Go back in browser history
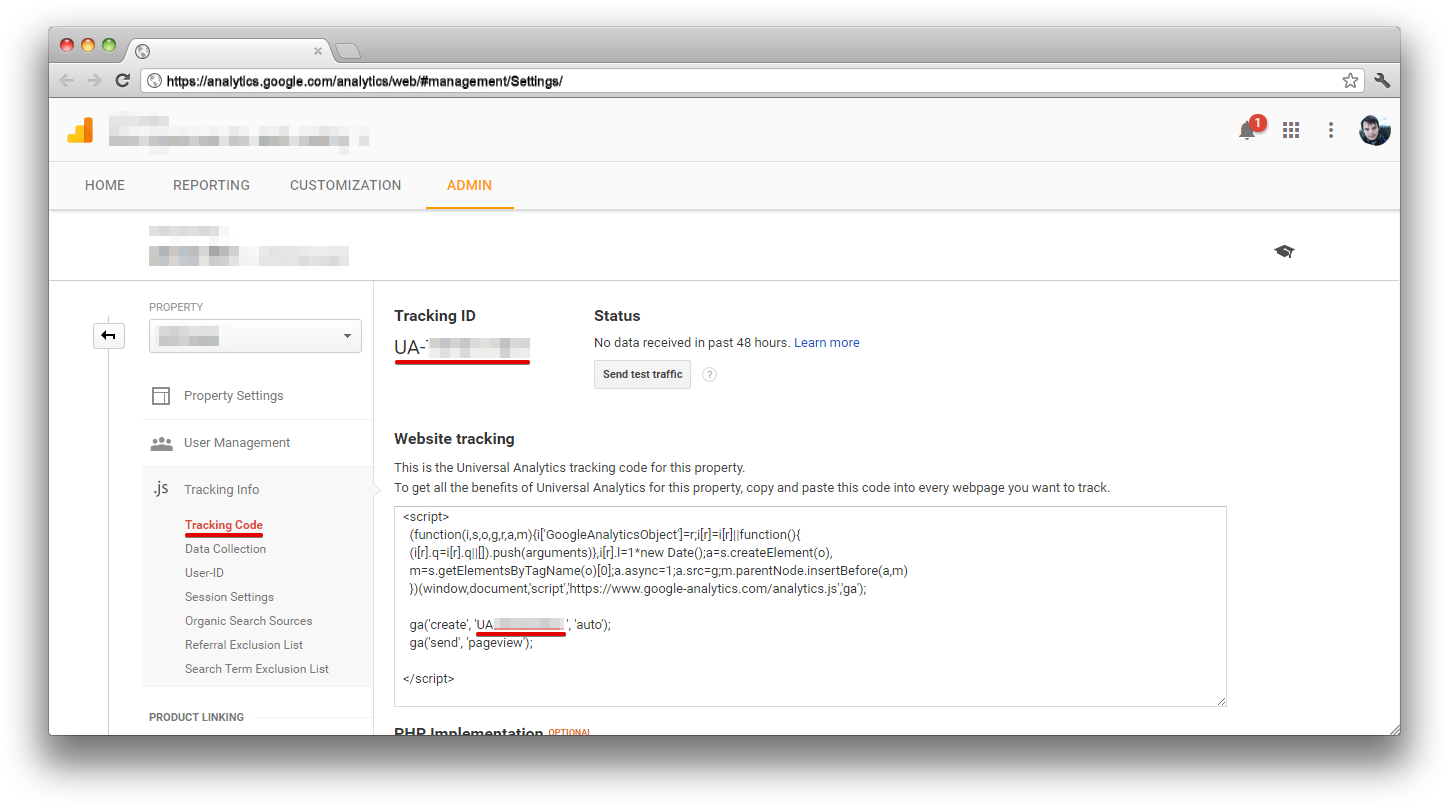 pyautogui.click(x=66, y=81)
